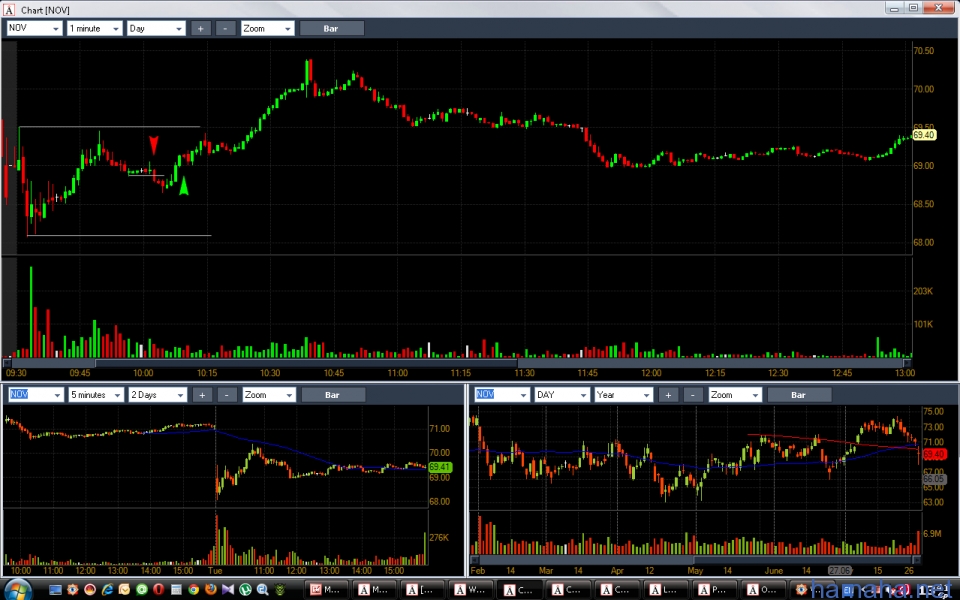960x600 pixels.
Task: Open the "Day" range dropdown in the top chart
Action: [156, 29]
